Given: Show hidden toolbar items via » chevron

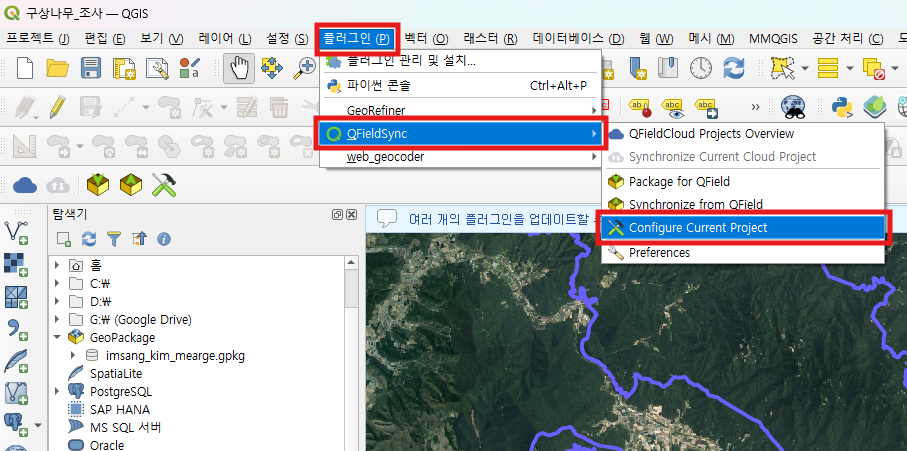Looking at the screenshot, I should pos(755,106).
